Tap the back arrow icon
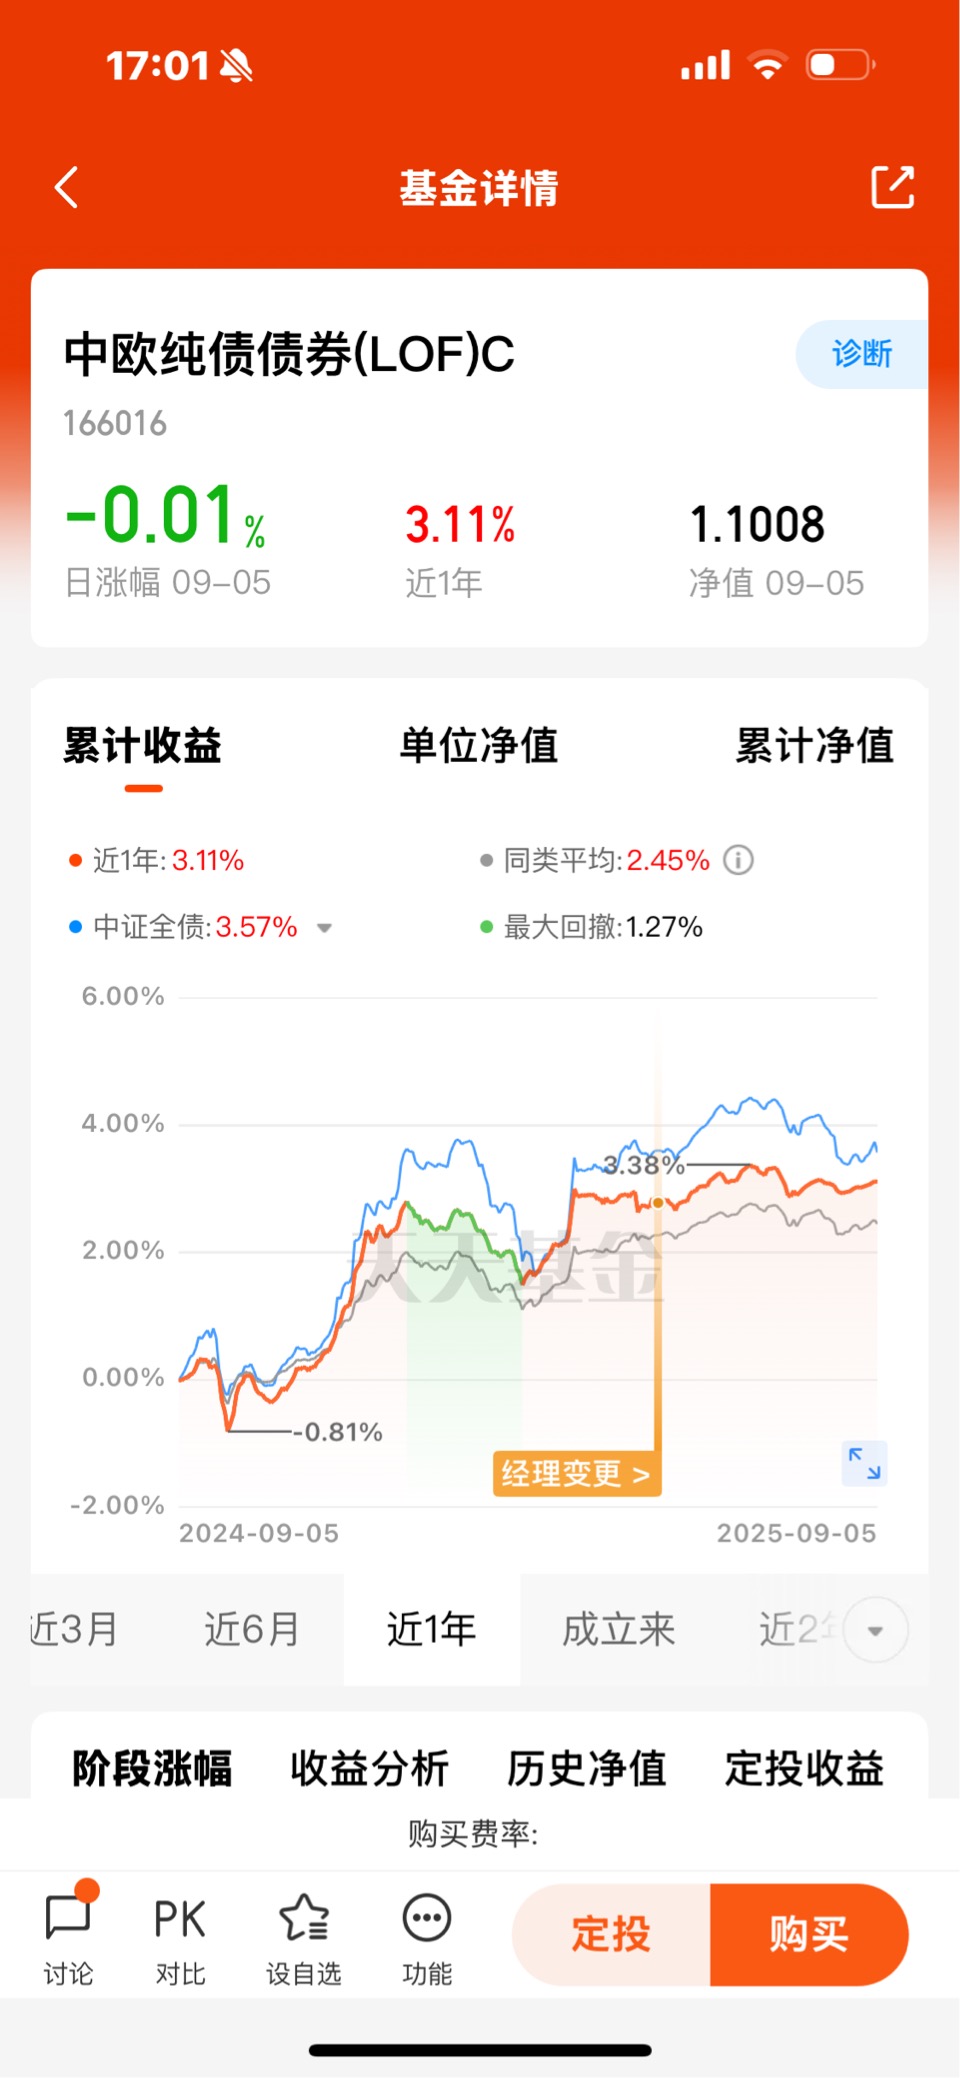The image size is (960, 2078). tap(67, 187)
